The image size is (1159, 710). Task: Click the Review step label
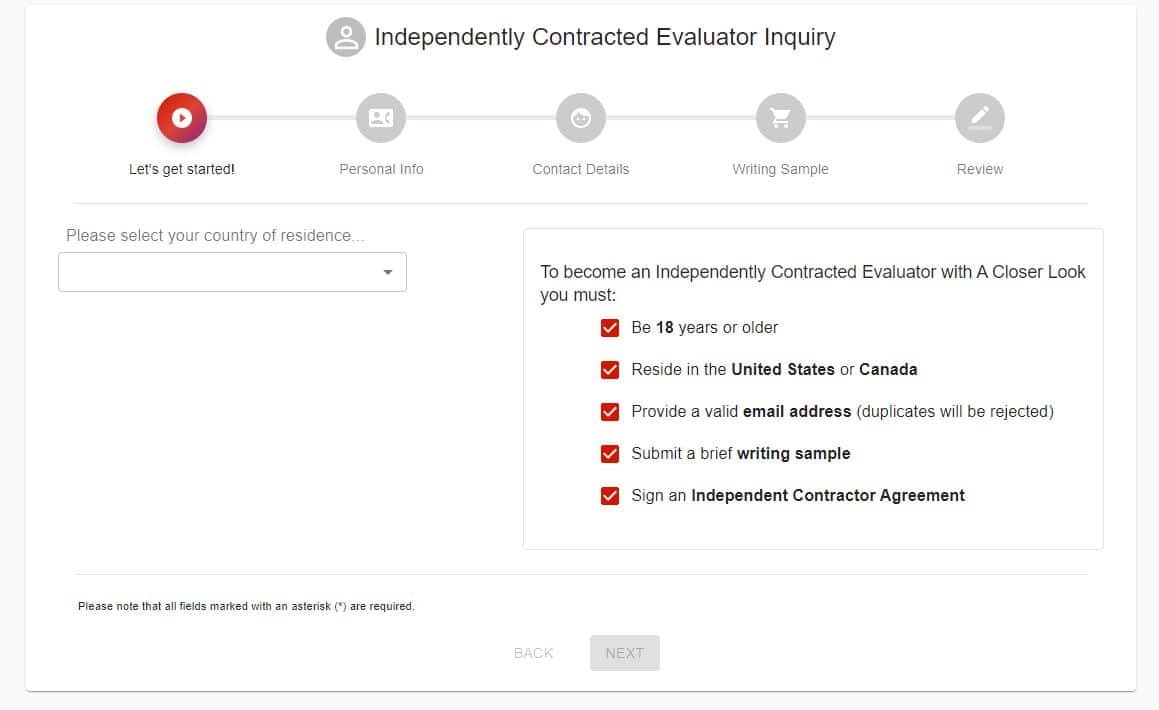980,169
